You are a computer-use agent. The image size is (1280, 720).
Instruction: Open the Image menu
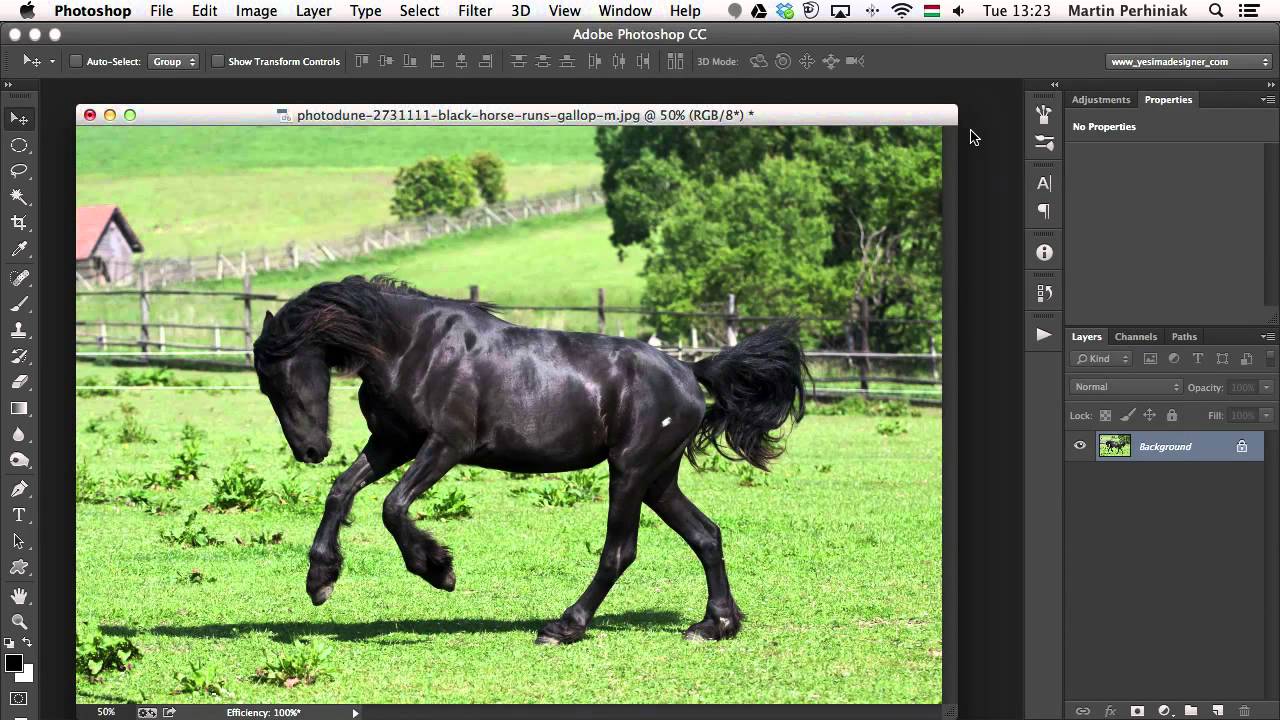257,11
